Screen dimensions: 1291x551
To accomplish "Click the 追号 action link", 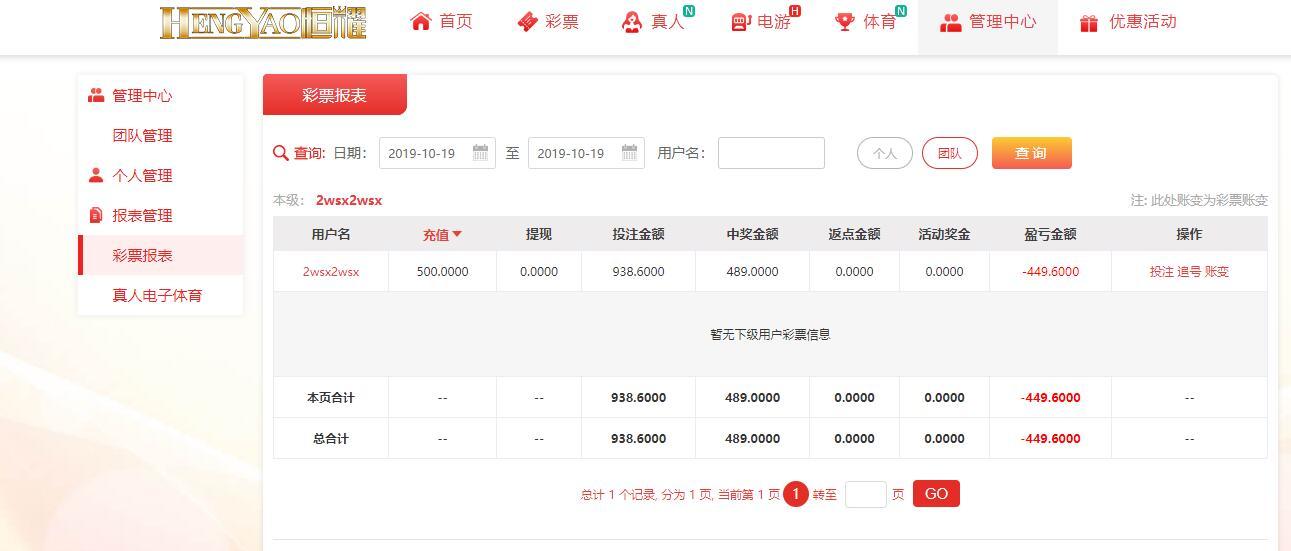I will 1189,271.
